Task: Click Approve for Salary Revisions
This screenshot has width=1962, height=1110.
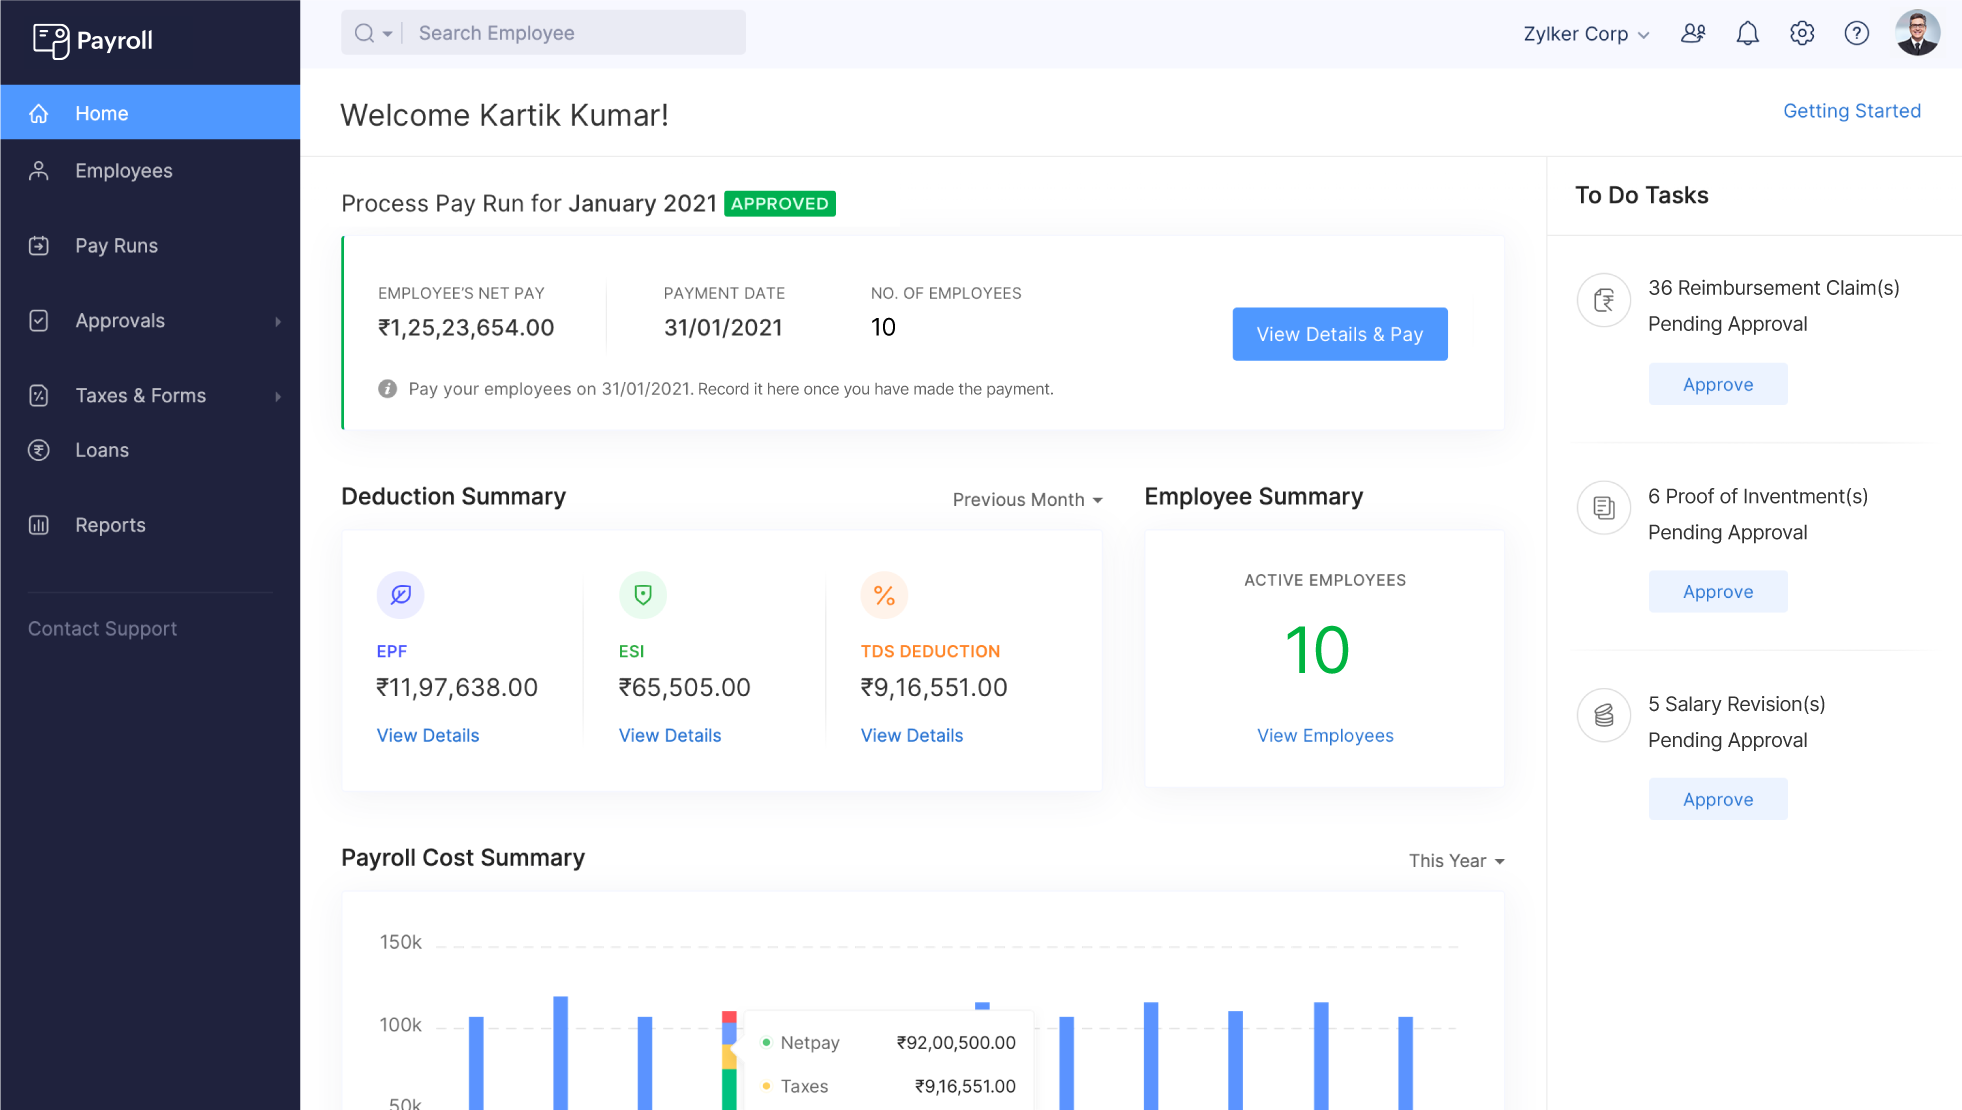Action: (1718, 799)
